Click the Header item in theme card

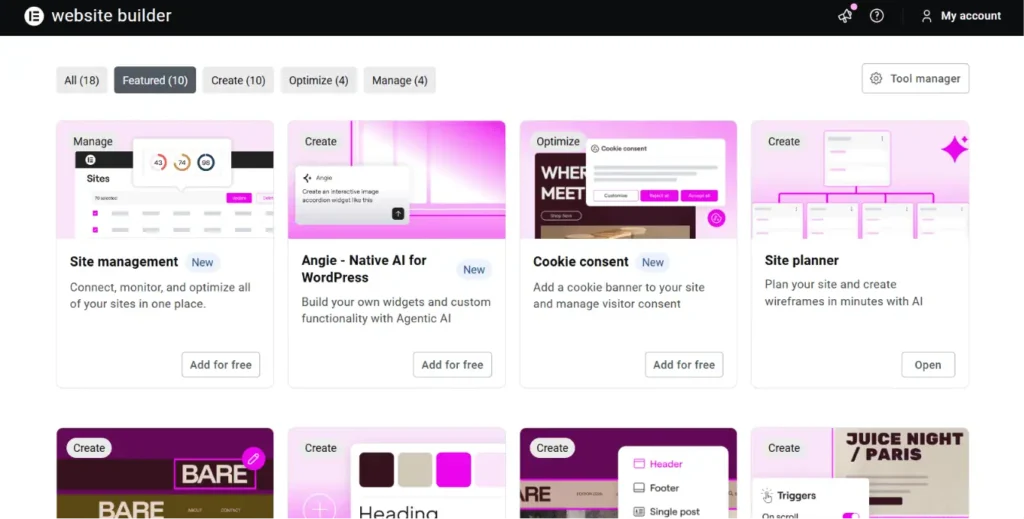pos(658,464)
